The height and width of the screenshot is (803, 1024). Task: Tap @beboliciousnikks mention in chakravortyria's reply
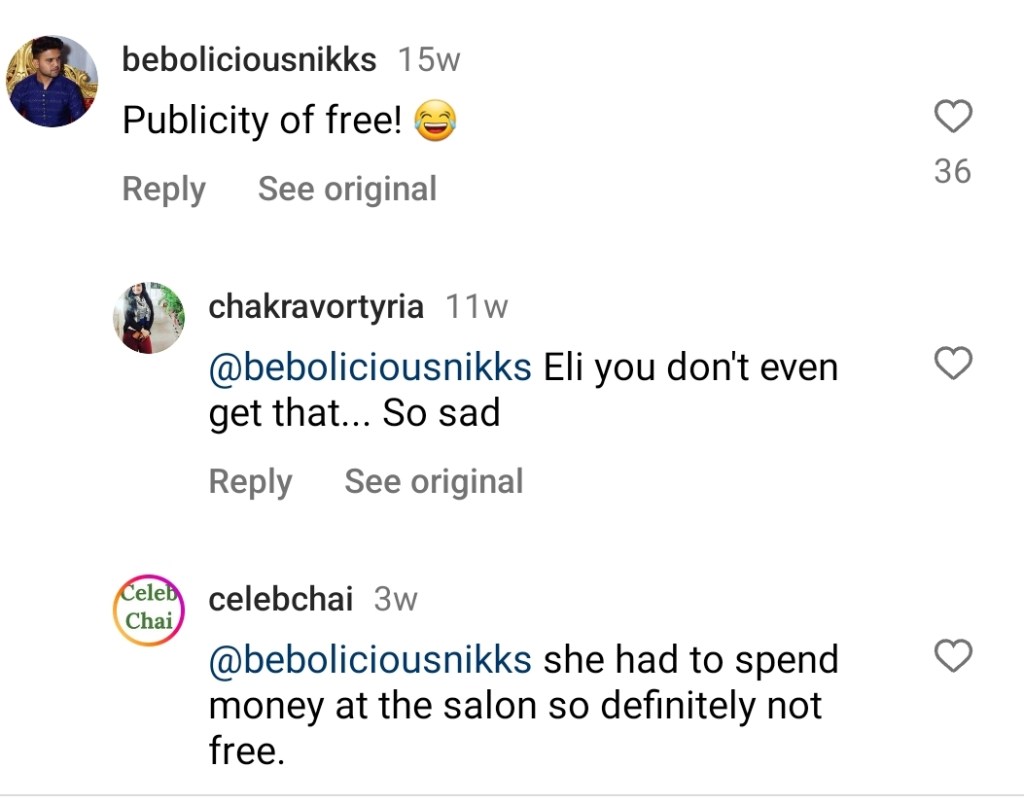[370, 367]
